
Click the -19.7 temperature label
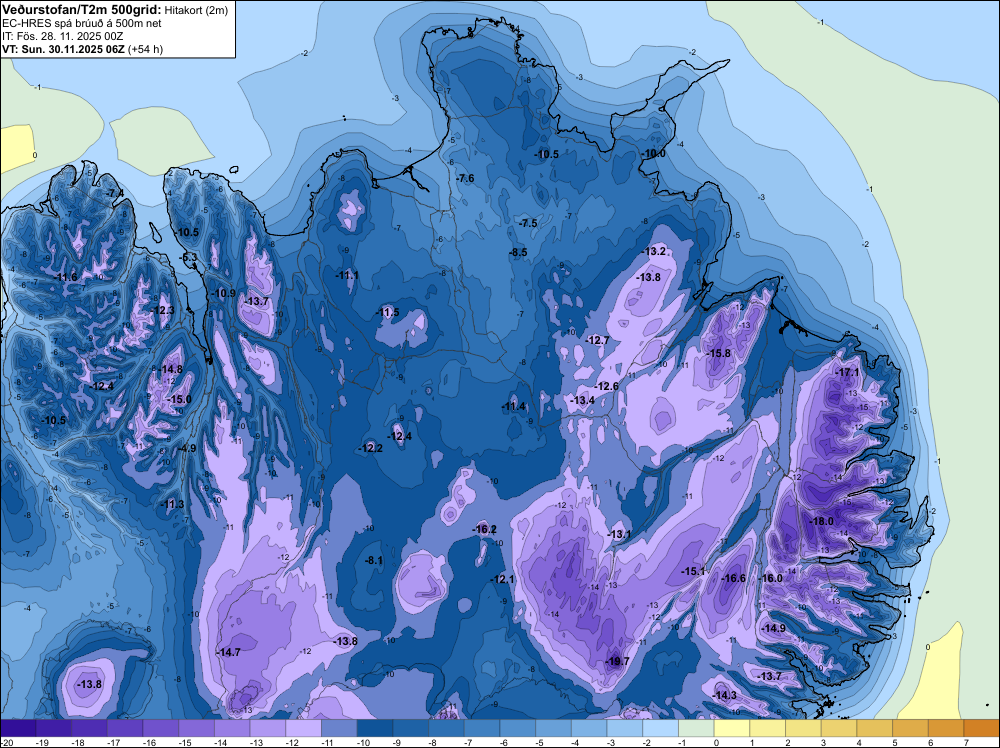point(617,661)
